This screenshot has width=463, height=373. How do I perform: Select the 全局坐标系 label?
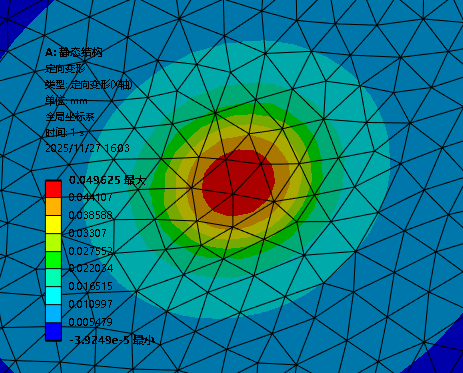point(70,117)
